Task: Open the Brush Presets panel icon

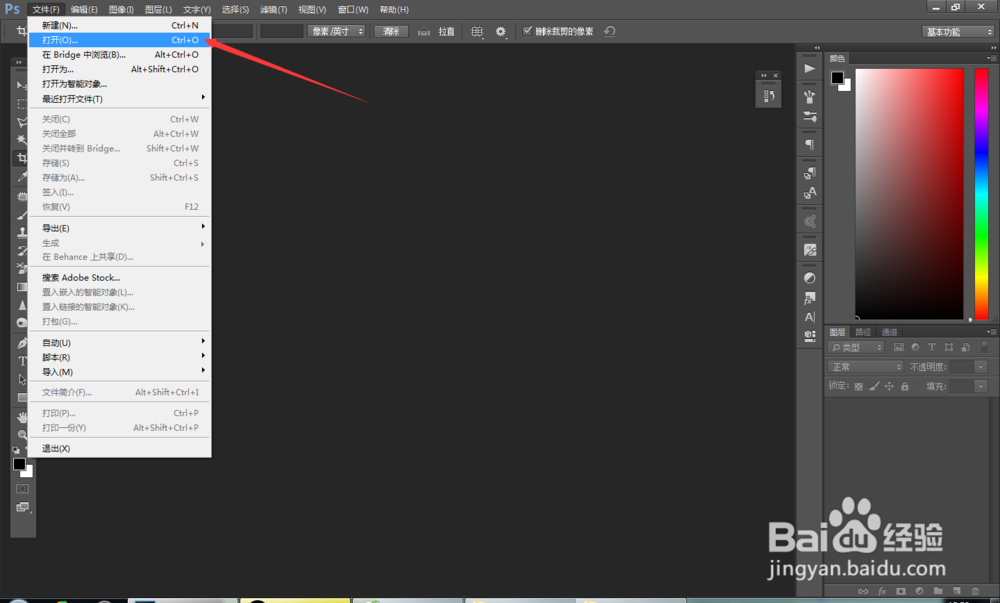Action: point(809,97)
